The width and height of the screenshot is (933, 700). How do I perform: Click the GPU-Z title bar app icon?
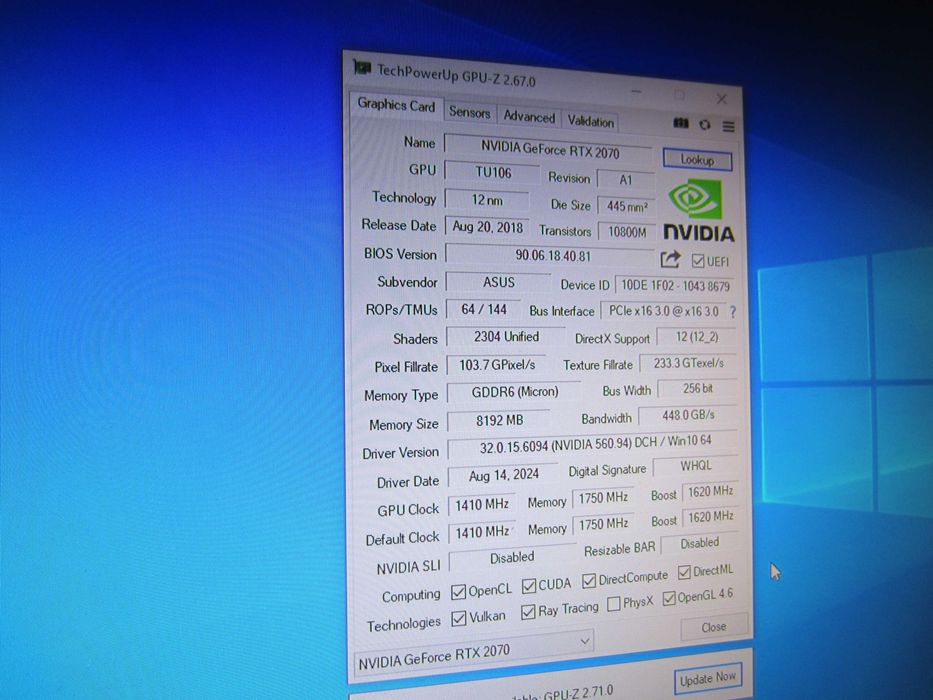coord(362,67)
